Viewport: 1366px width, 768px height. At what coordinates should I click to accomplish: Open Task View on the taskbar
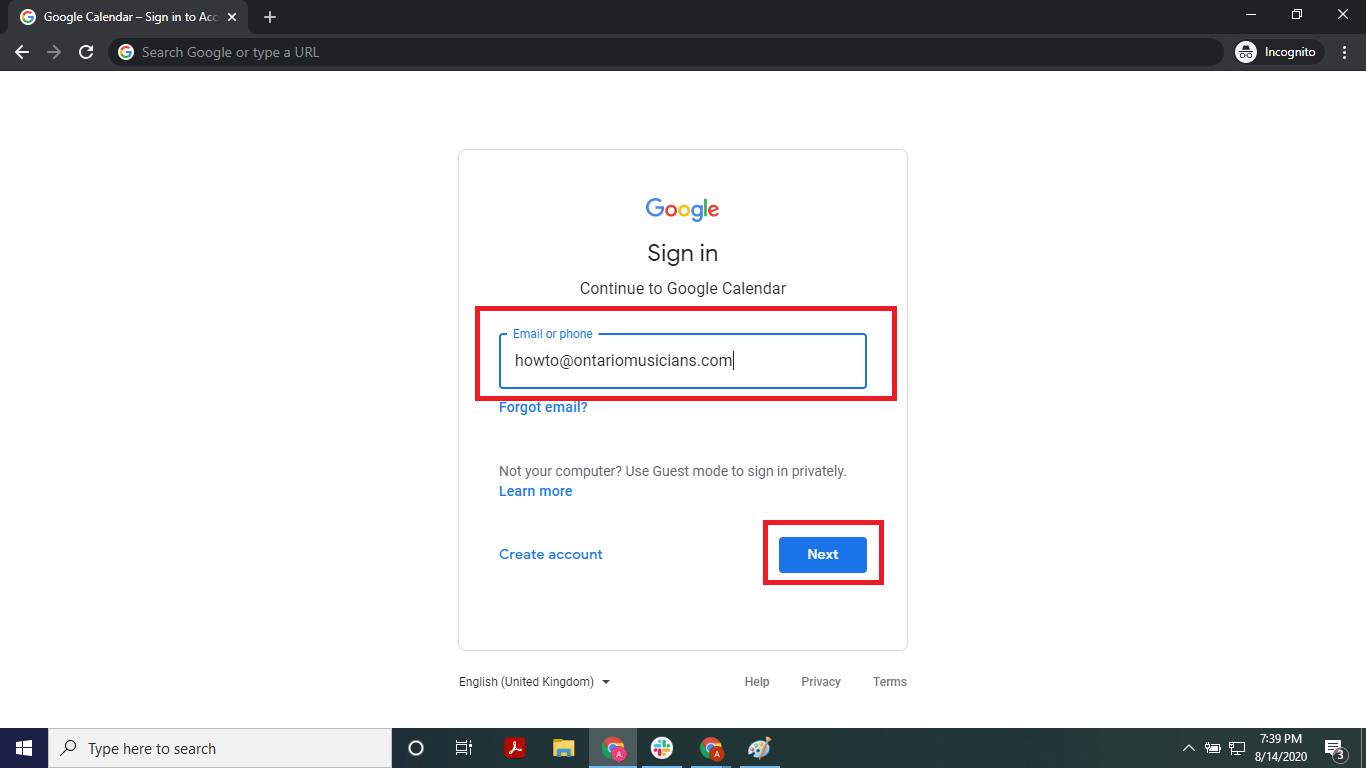coord(464,748)
